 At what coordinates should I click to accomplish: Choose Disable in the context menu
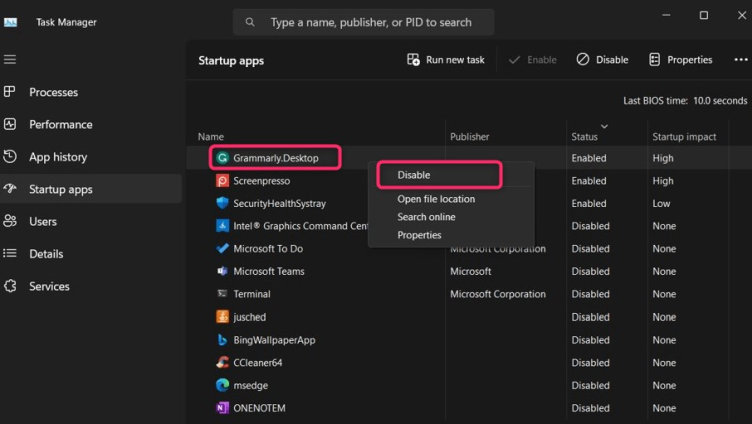coord(414,175)
